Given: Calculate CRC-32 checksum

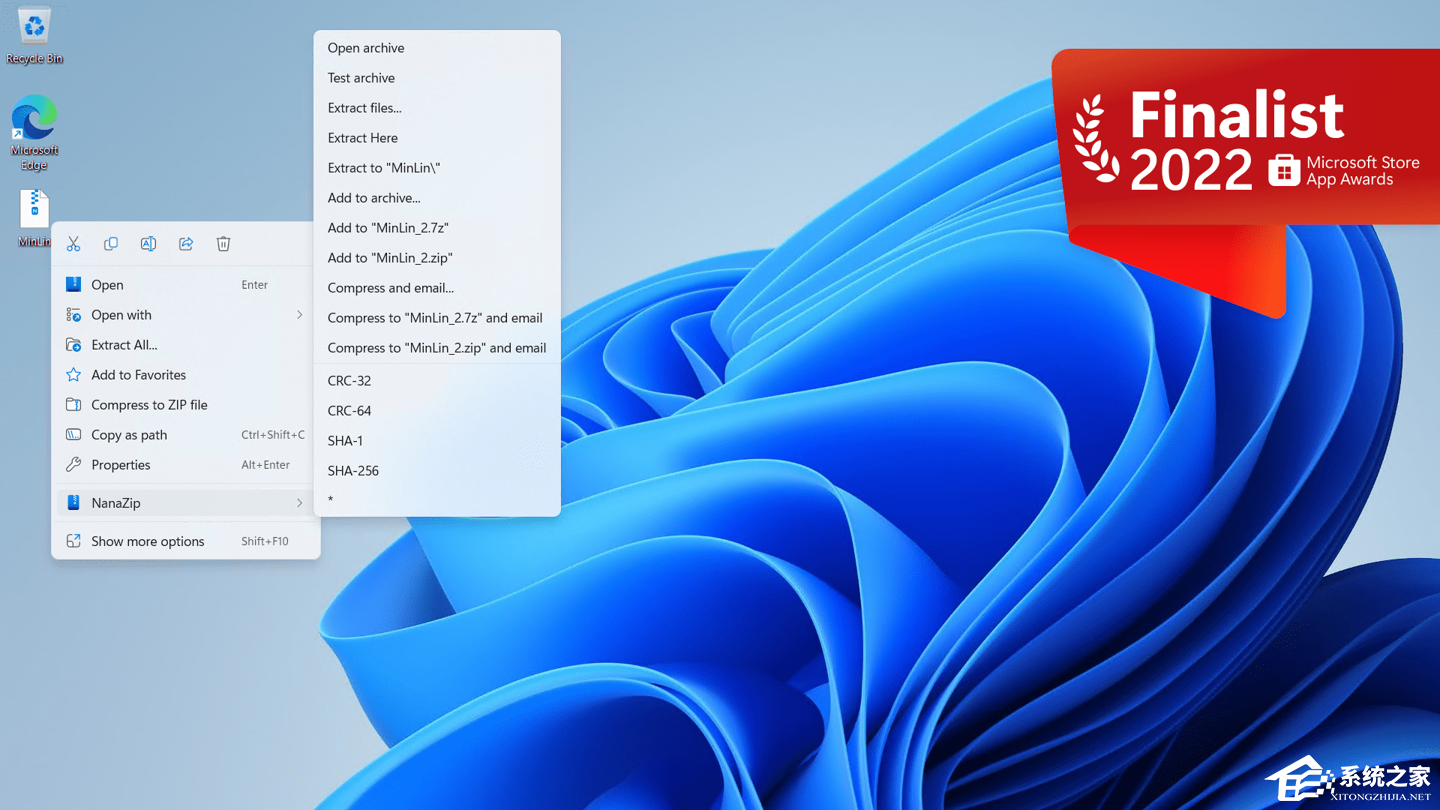Looking at the screenshot, I should (437, 381).
